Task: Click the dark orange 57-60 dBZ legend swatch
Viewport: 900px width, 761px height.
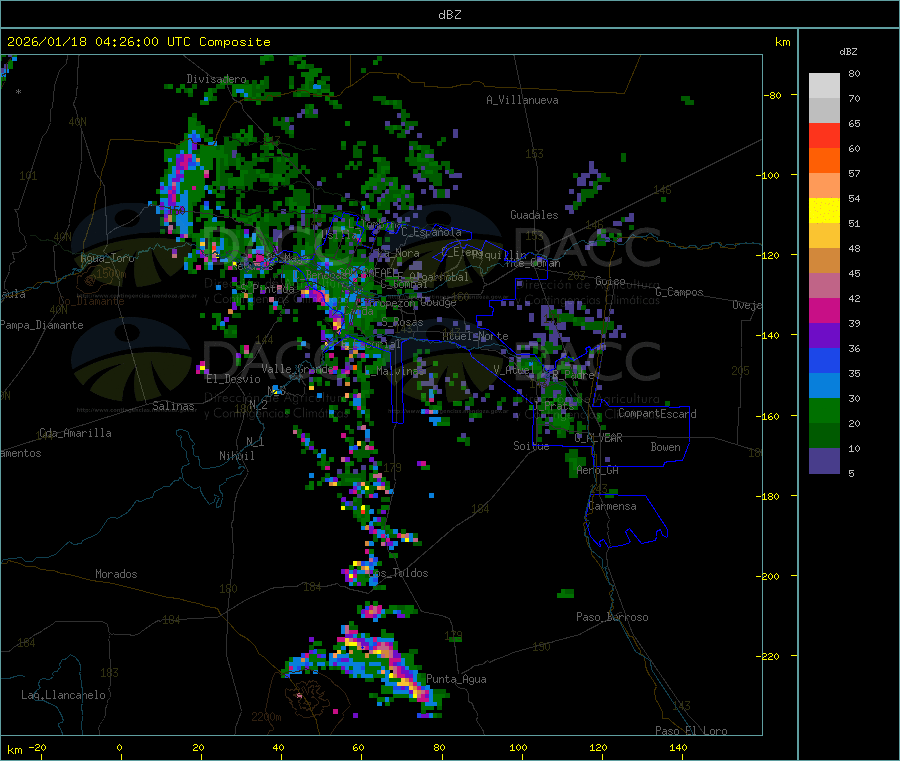Action: coord(824,161)
